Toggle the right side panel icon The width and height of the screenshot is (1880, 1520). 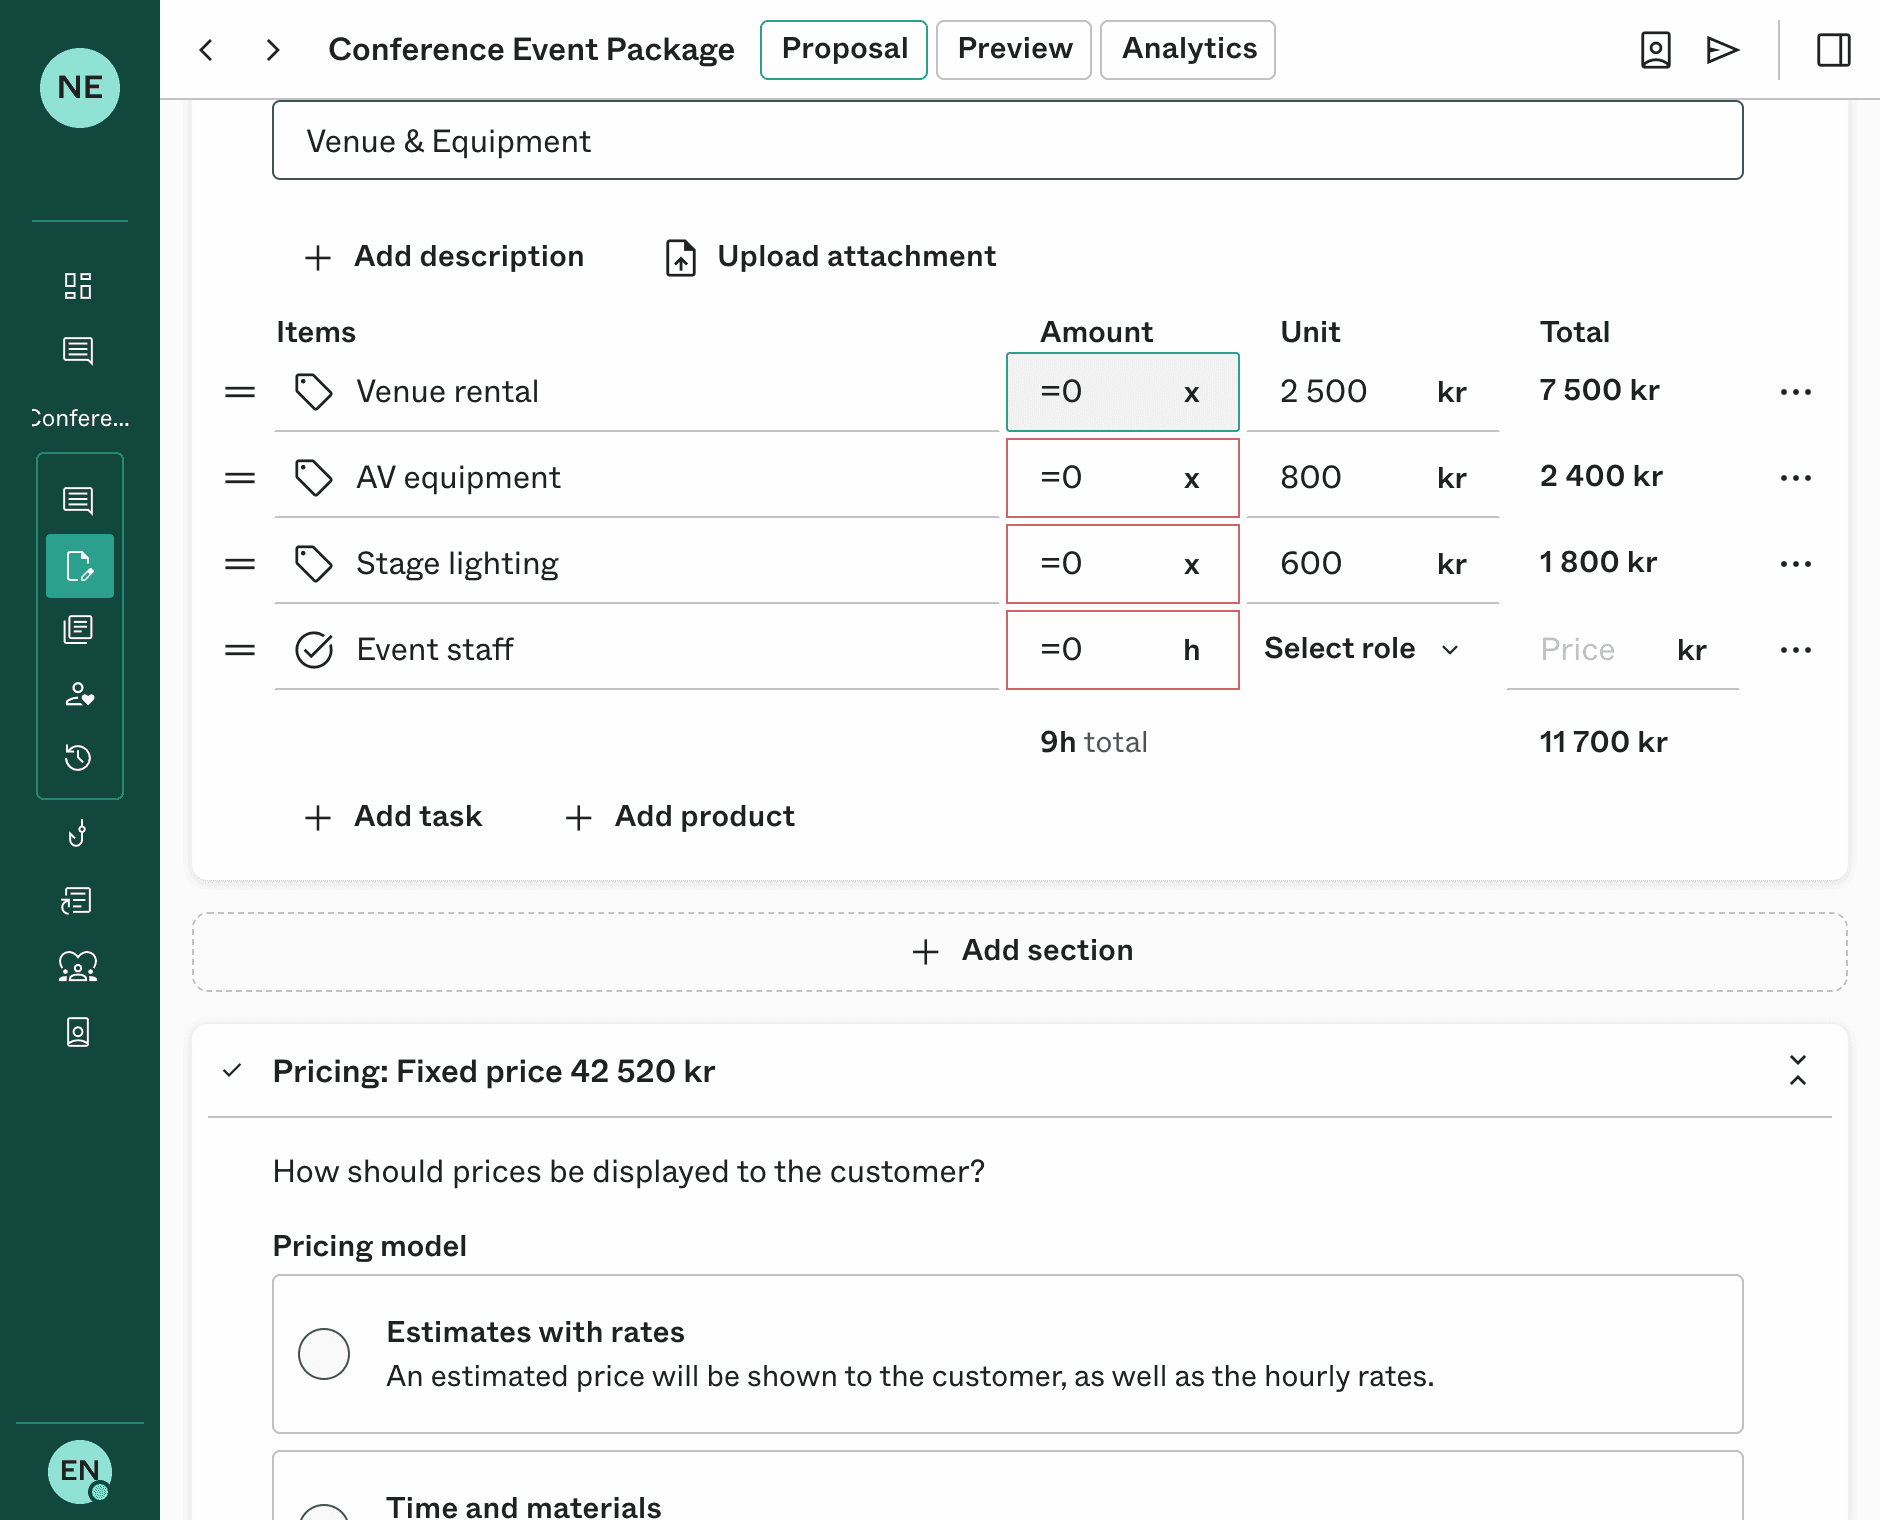pos(1833,50)
